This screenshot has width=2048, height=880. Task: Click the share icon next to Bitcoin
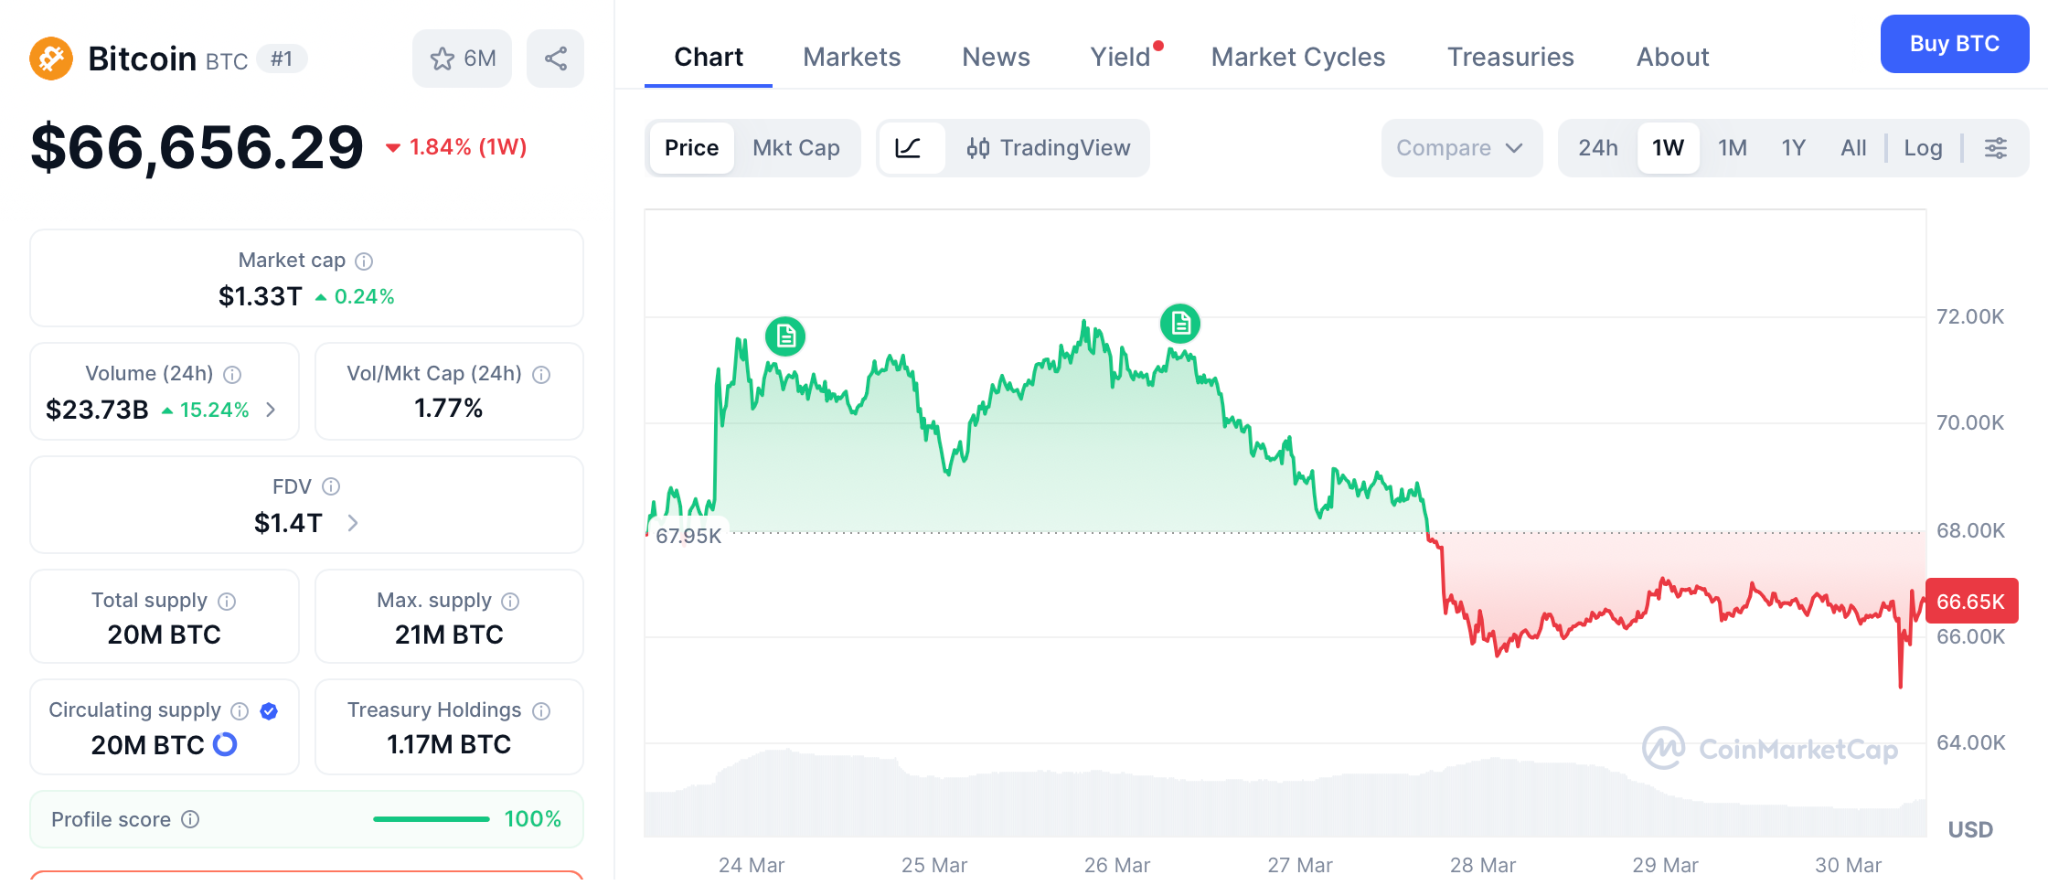[555, 59]
